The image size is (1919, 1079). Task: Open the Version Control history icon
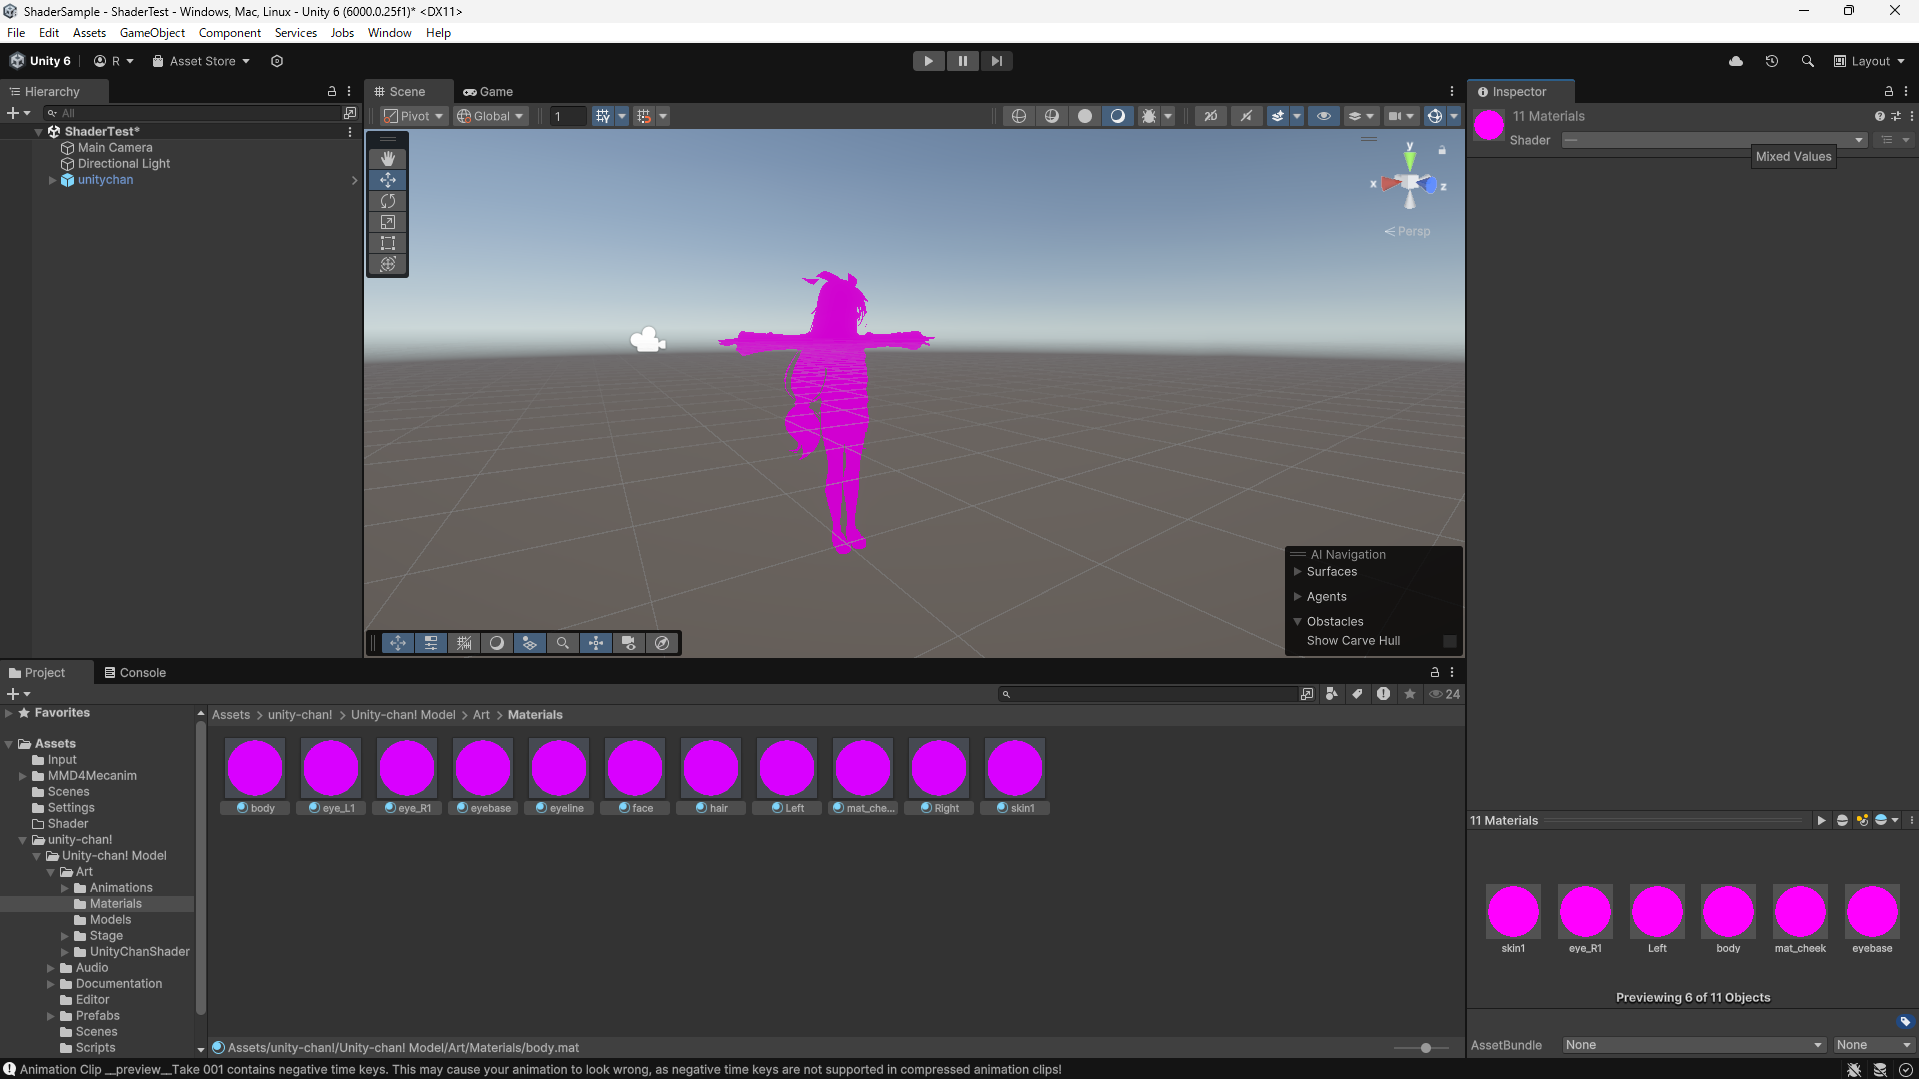pos(1771,61)
